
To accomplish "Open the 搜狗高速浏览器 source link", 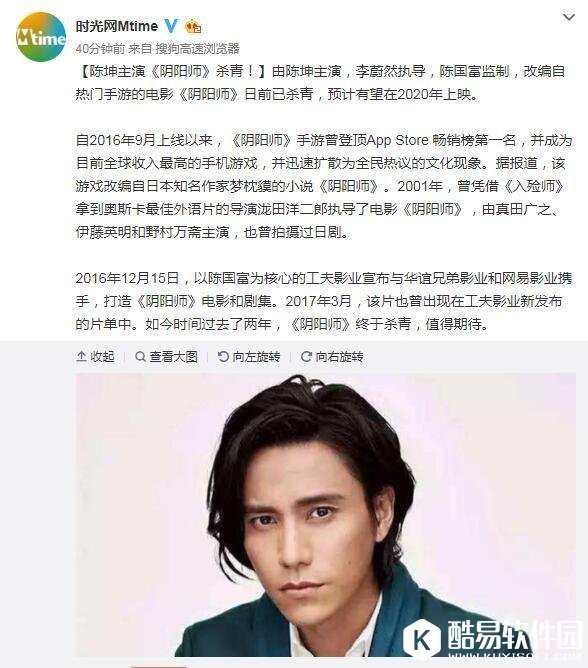I will click(197, 49).
